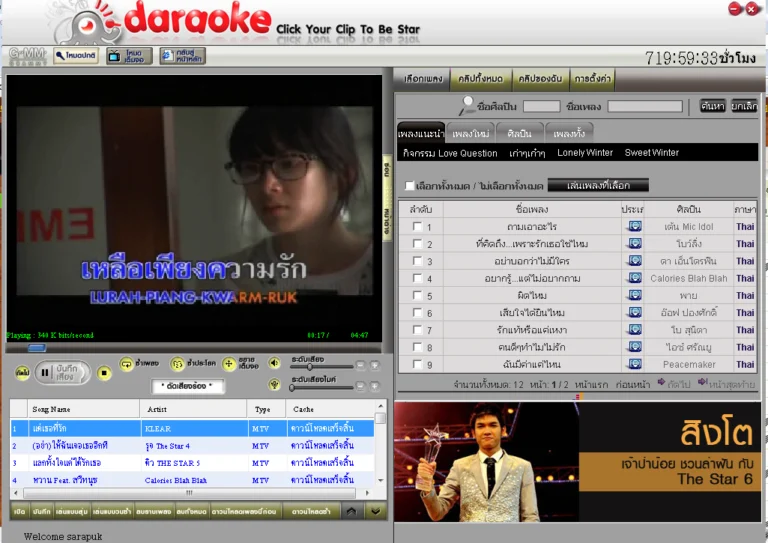Open the คลิปทั้งหมด tab

480,79
